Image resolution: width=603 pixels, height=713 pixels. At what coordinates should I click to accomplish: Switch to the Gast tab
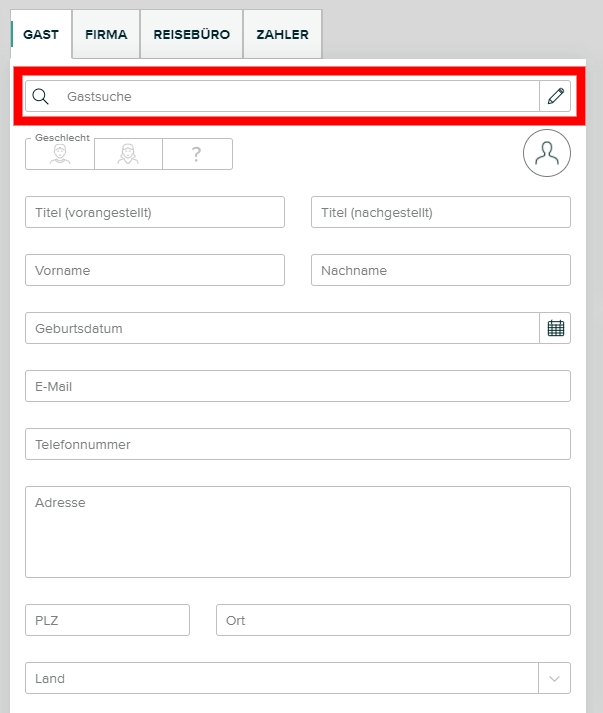[x=41, y=35]
